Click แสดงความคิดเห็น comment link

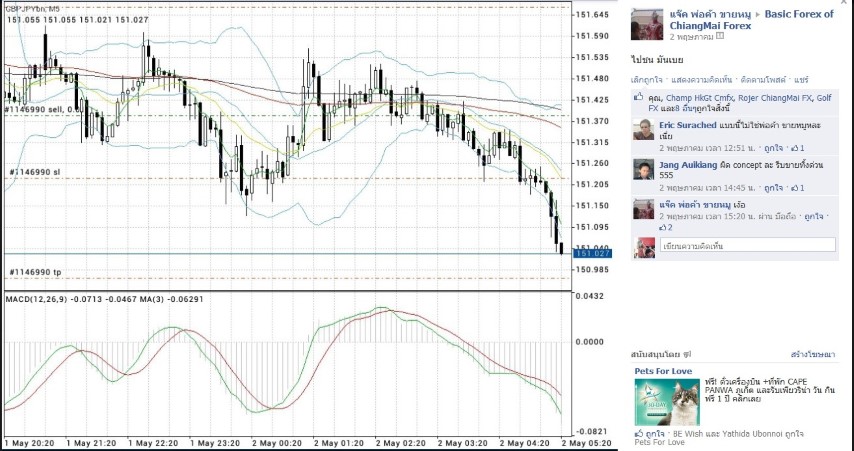[x=702, y=80]
